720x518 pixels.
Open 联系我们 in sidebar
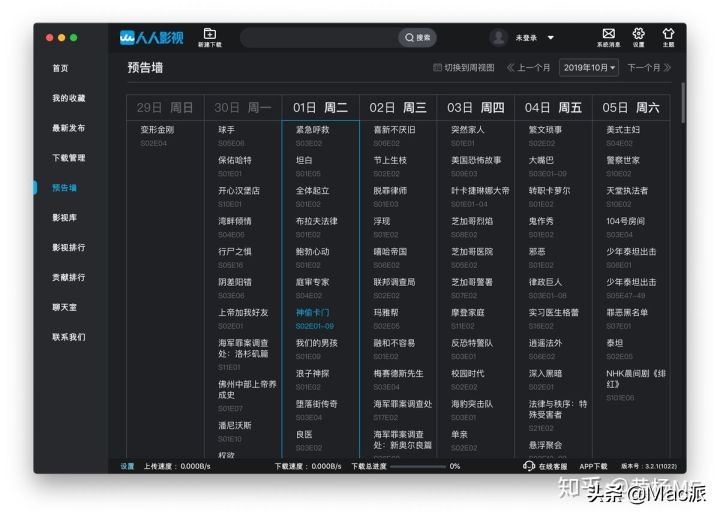pos(68,337)
